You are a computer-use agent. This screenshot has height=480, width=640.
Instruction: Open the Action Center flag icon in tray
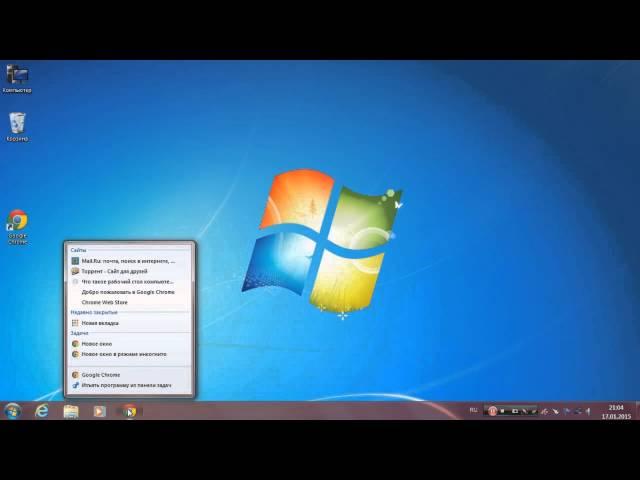[567, 411]
